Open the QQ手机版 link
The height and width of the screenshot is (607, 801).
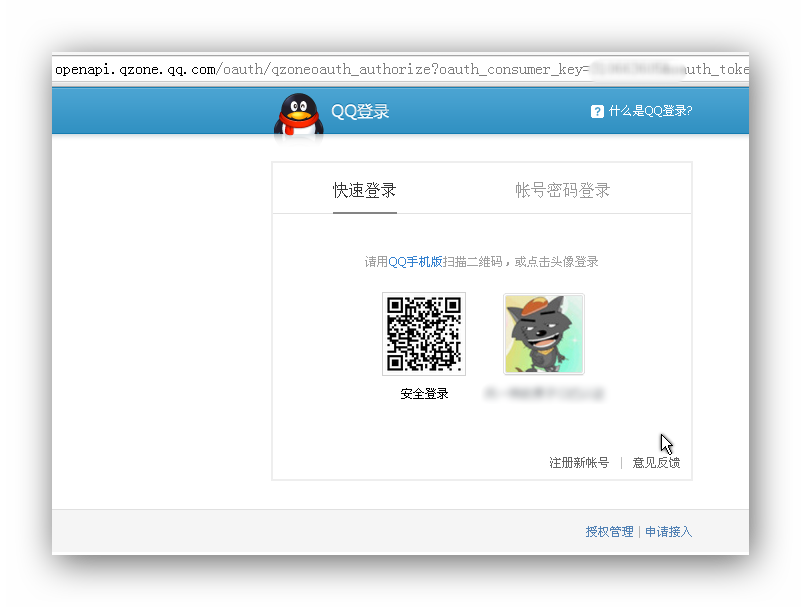tap(415, 262)
